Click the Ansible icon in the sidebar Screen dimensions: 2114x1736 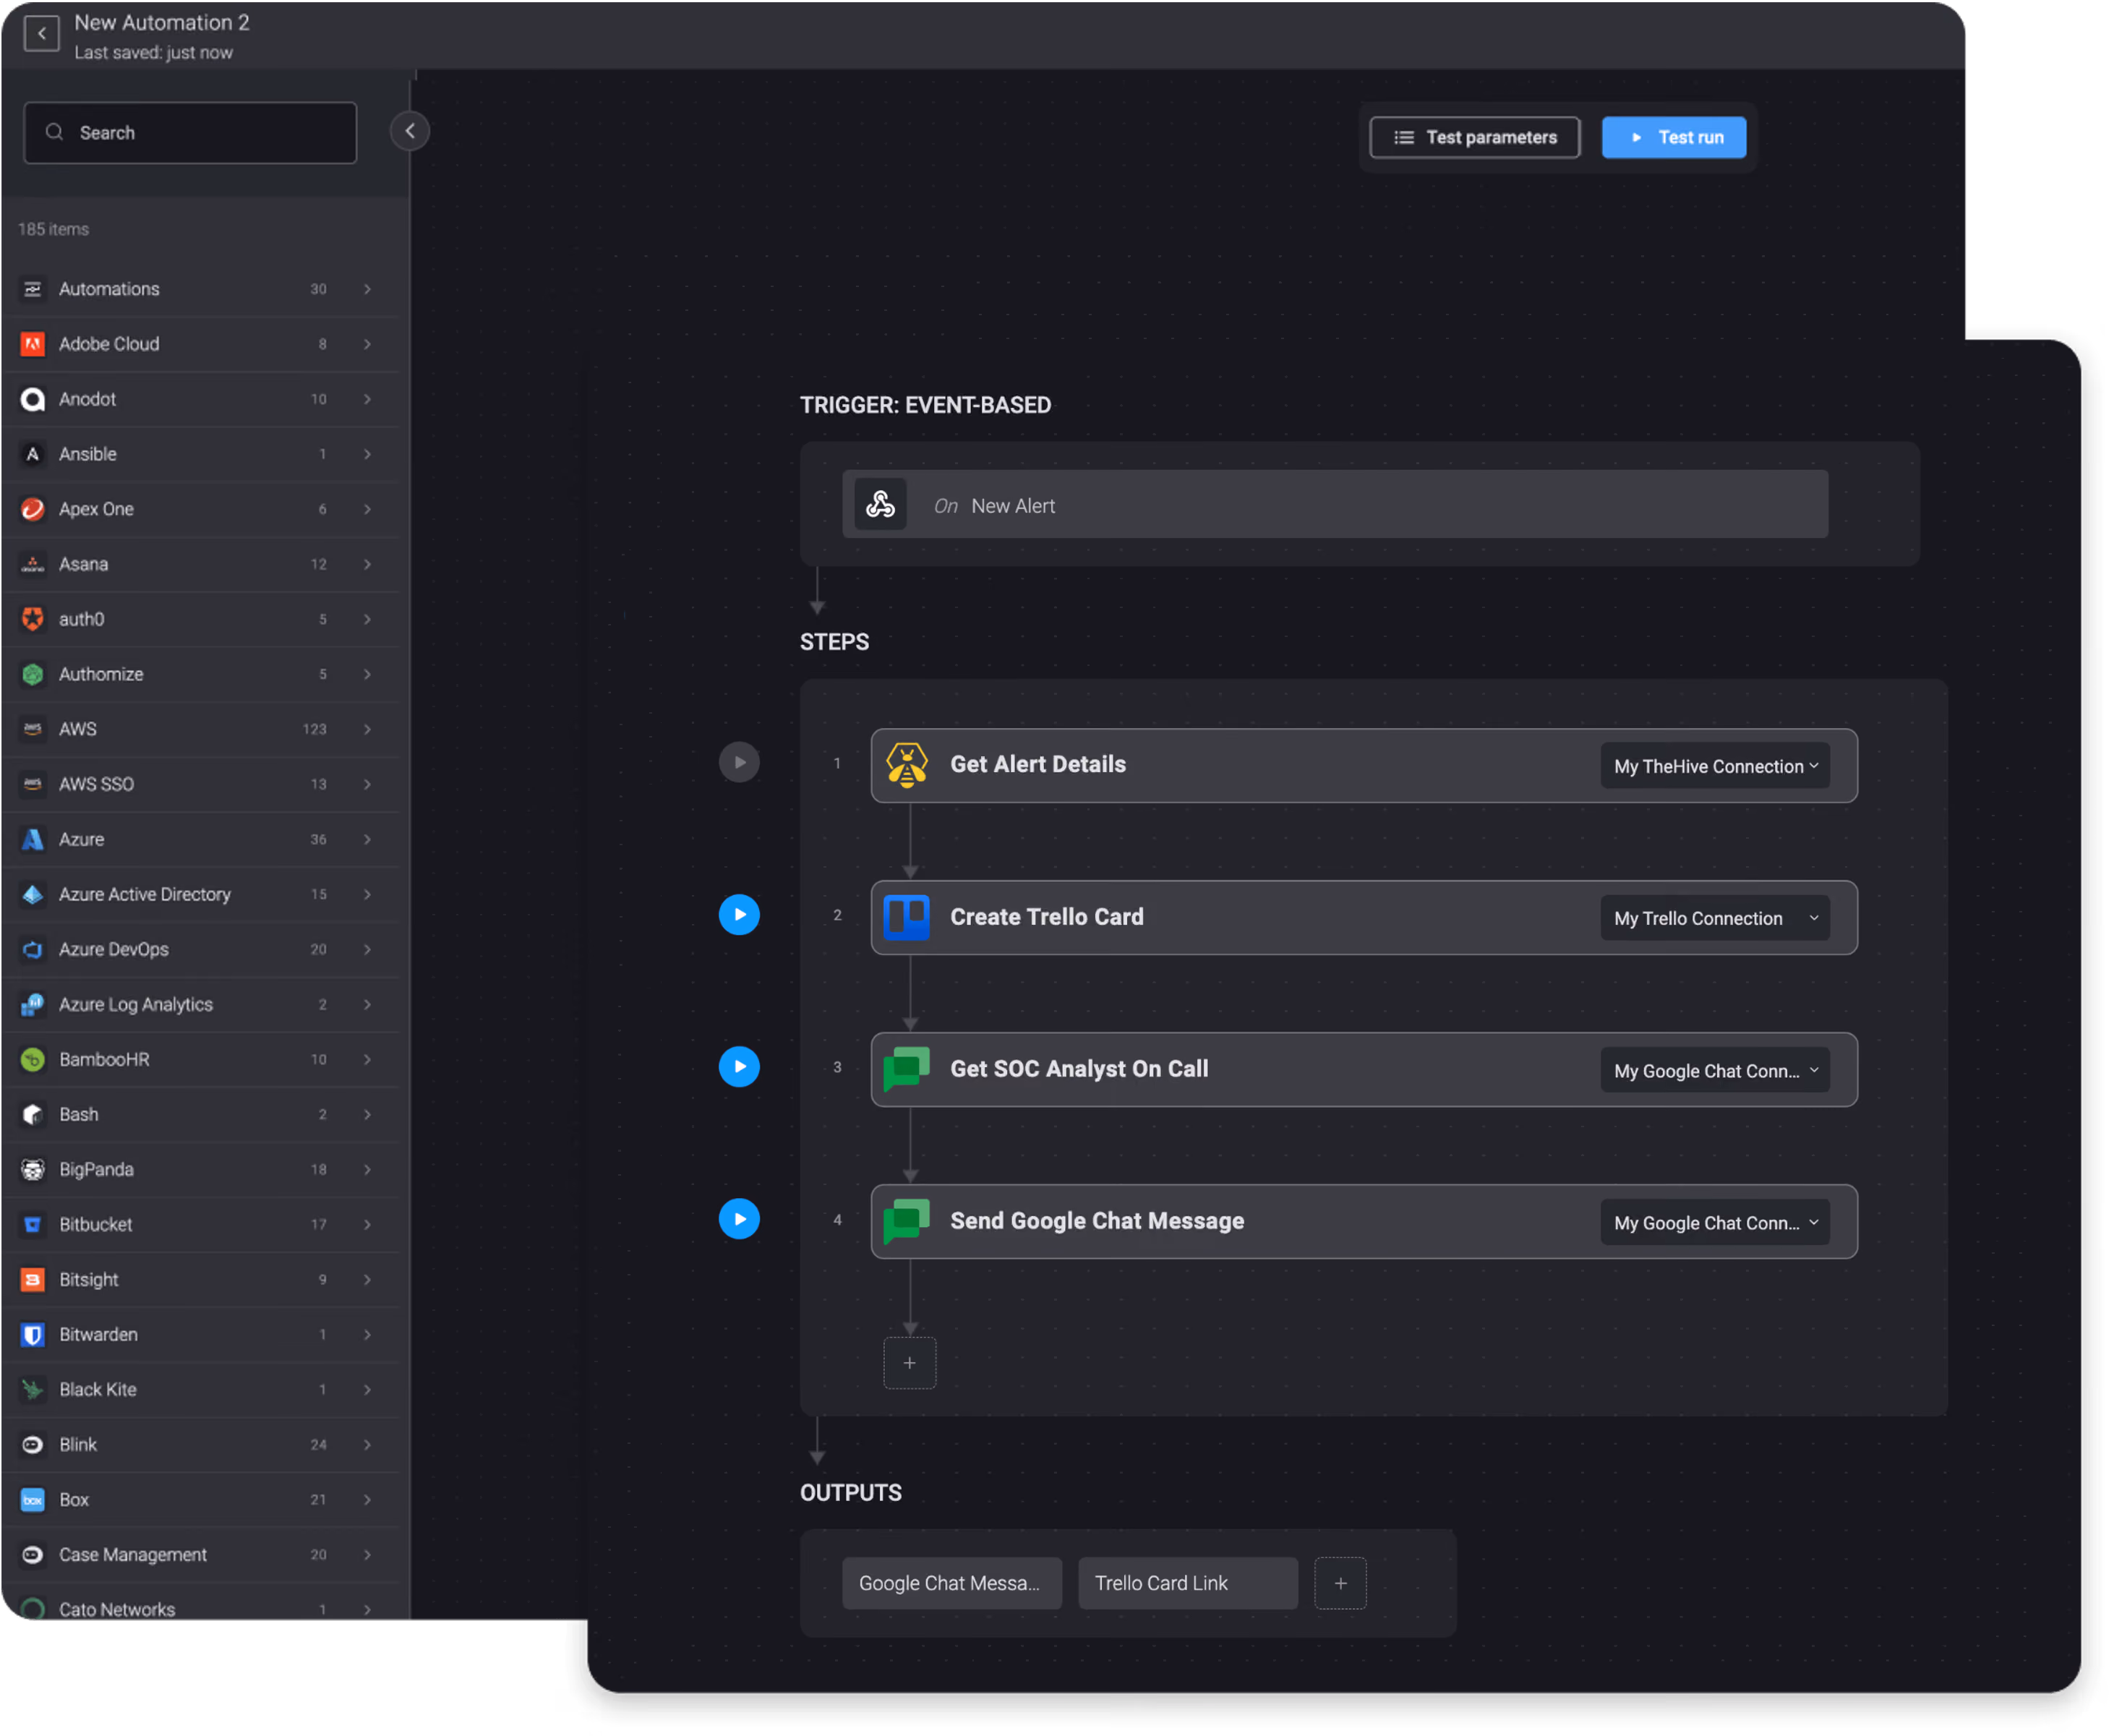(33, 454)
